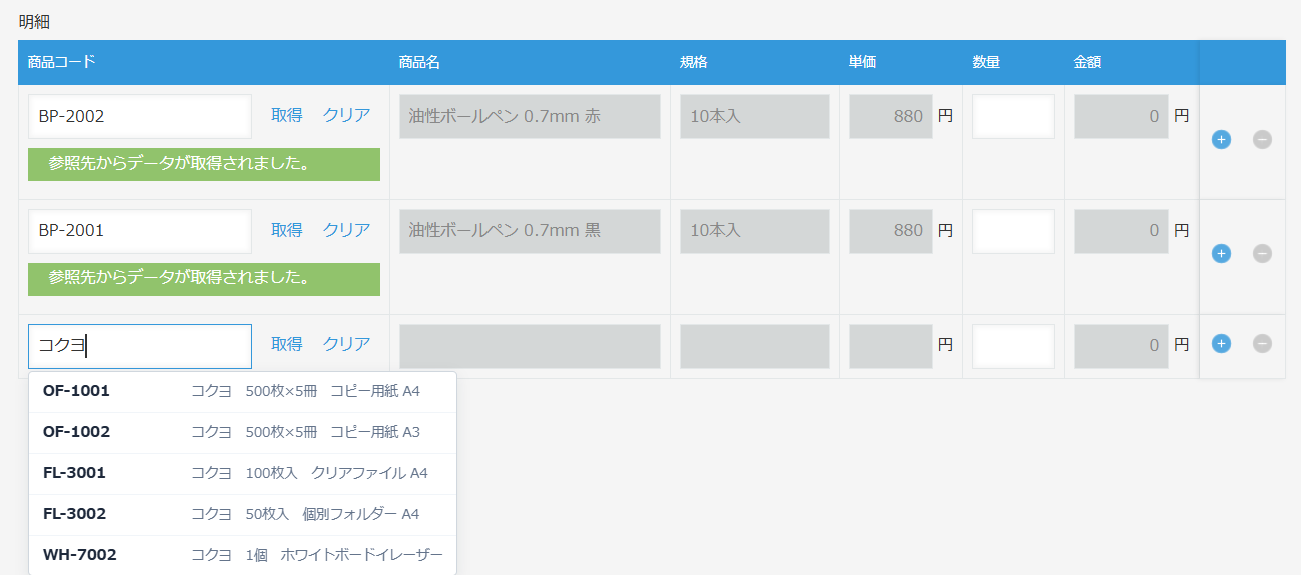The height and width of the screenshot is (575, 1301).
Task: Select OF-1002 コピー用紙 A3 suggestion
Action: tap(242, 432)
